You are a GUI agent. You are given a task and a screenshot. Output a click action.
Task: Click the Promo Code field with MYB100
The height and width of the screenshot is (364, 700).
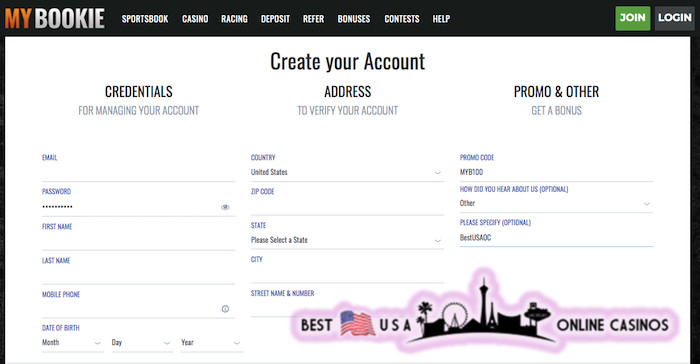(x=556, y=172)
